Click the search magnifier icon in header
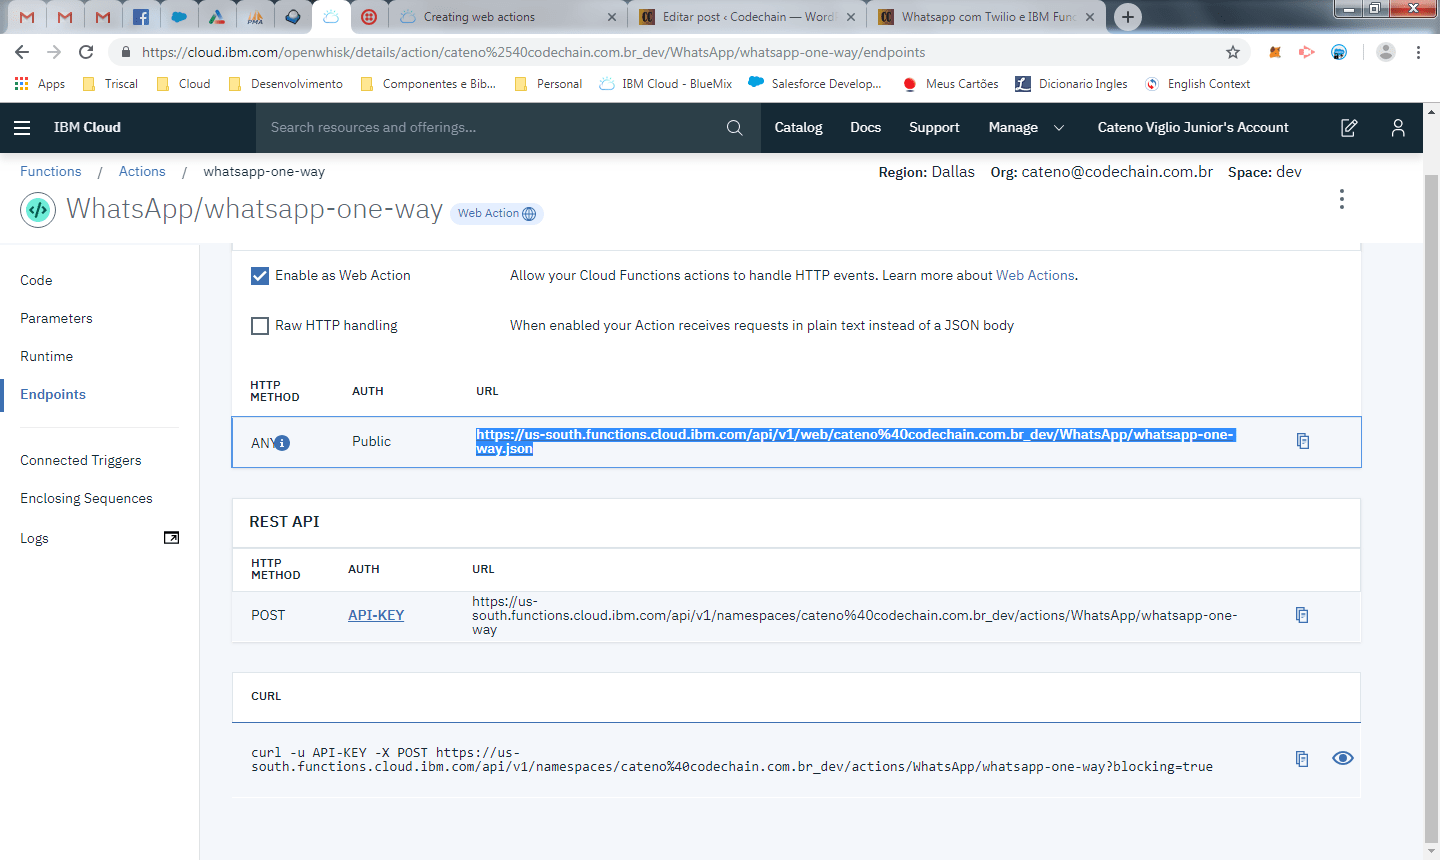 734,128
